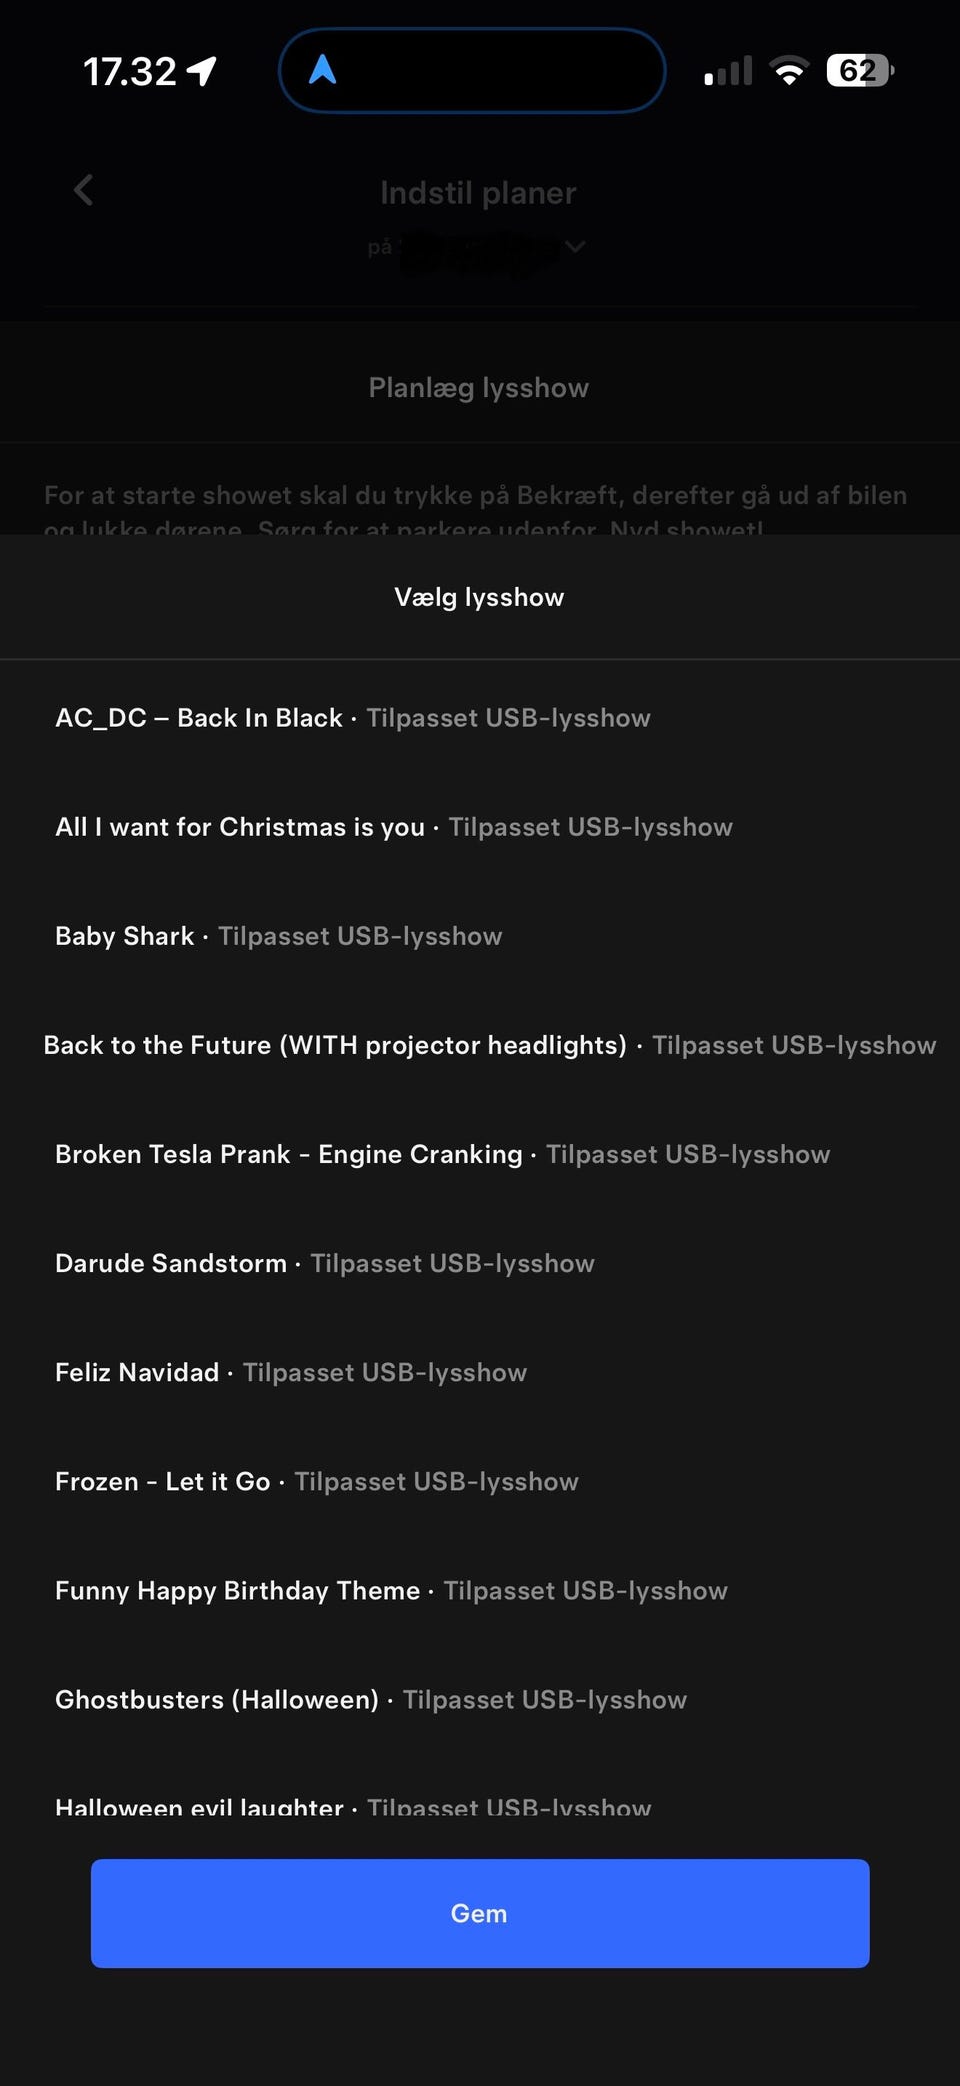Tap the cellular signal bars
Viewport: 960px width, 2086px height.
[728, 72]
